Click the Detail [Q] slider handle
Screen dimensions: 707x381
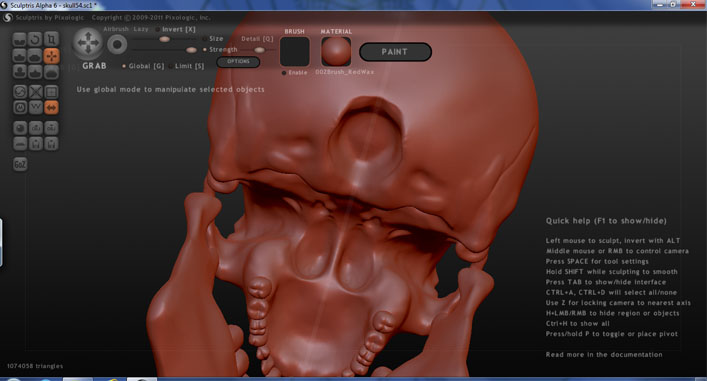point(259,50)
